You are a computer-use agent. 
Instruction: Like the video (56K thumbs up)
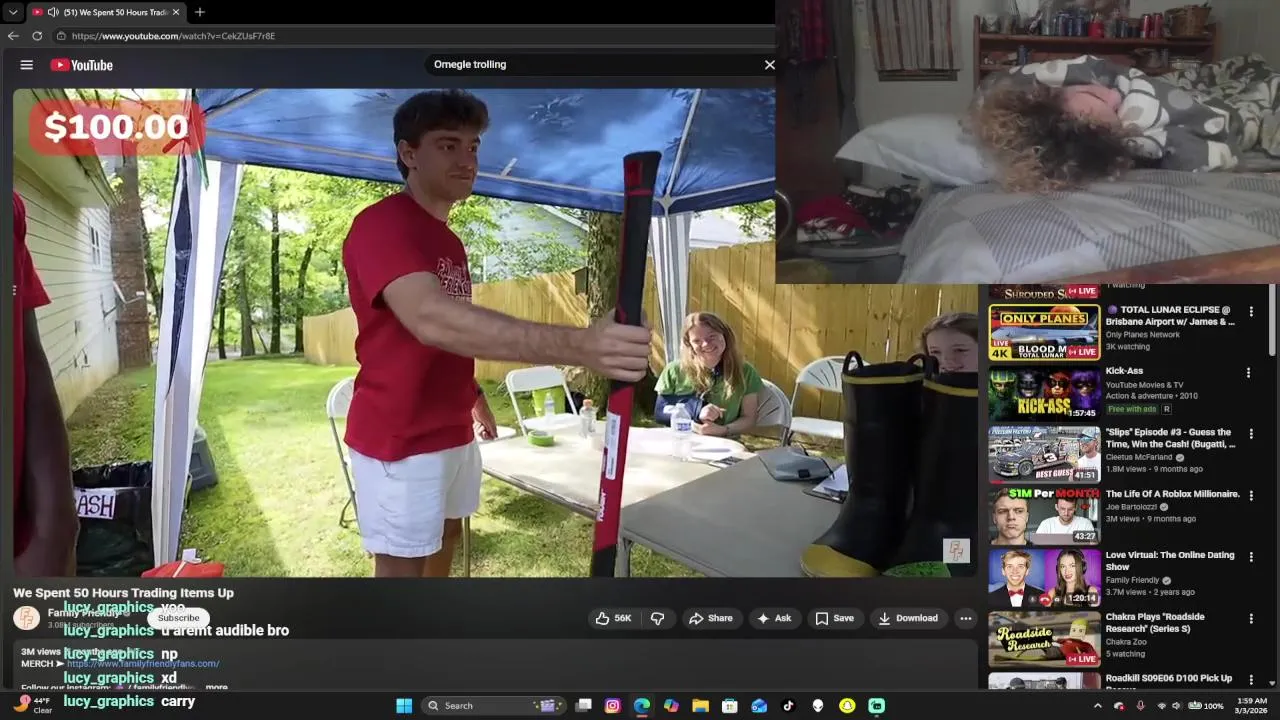[614, 618]
